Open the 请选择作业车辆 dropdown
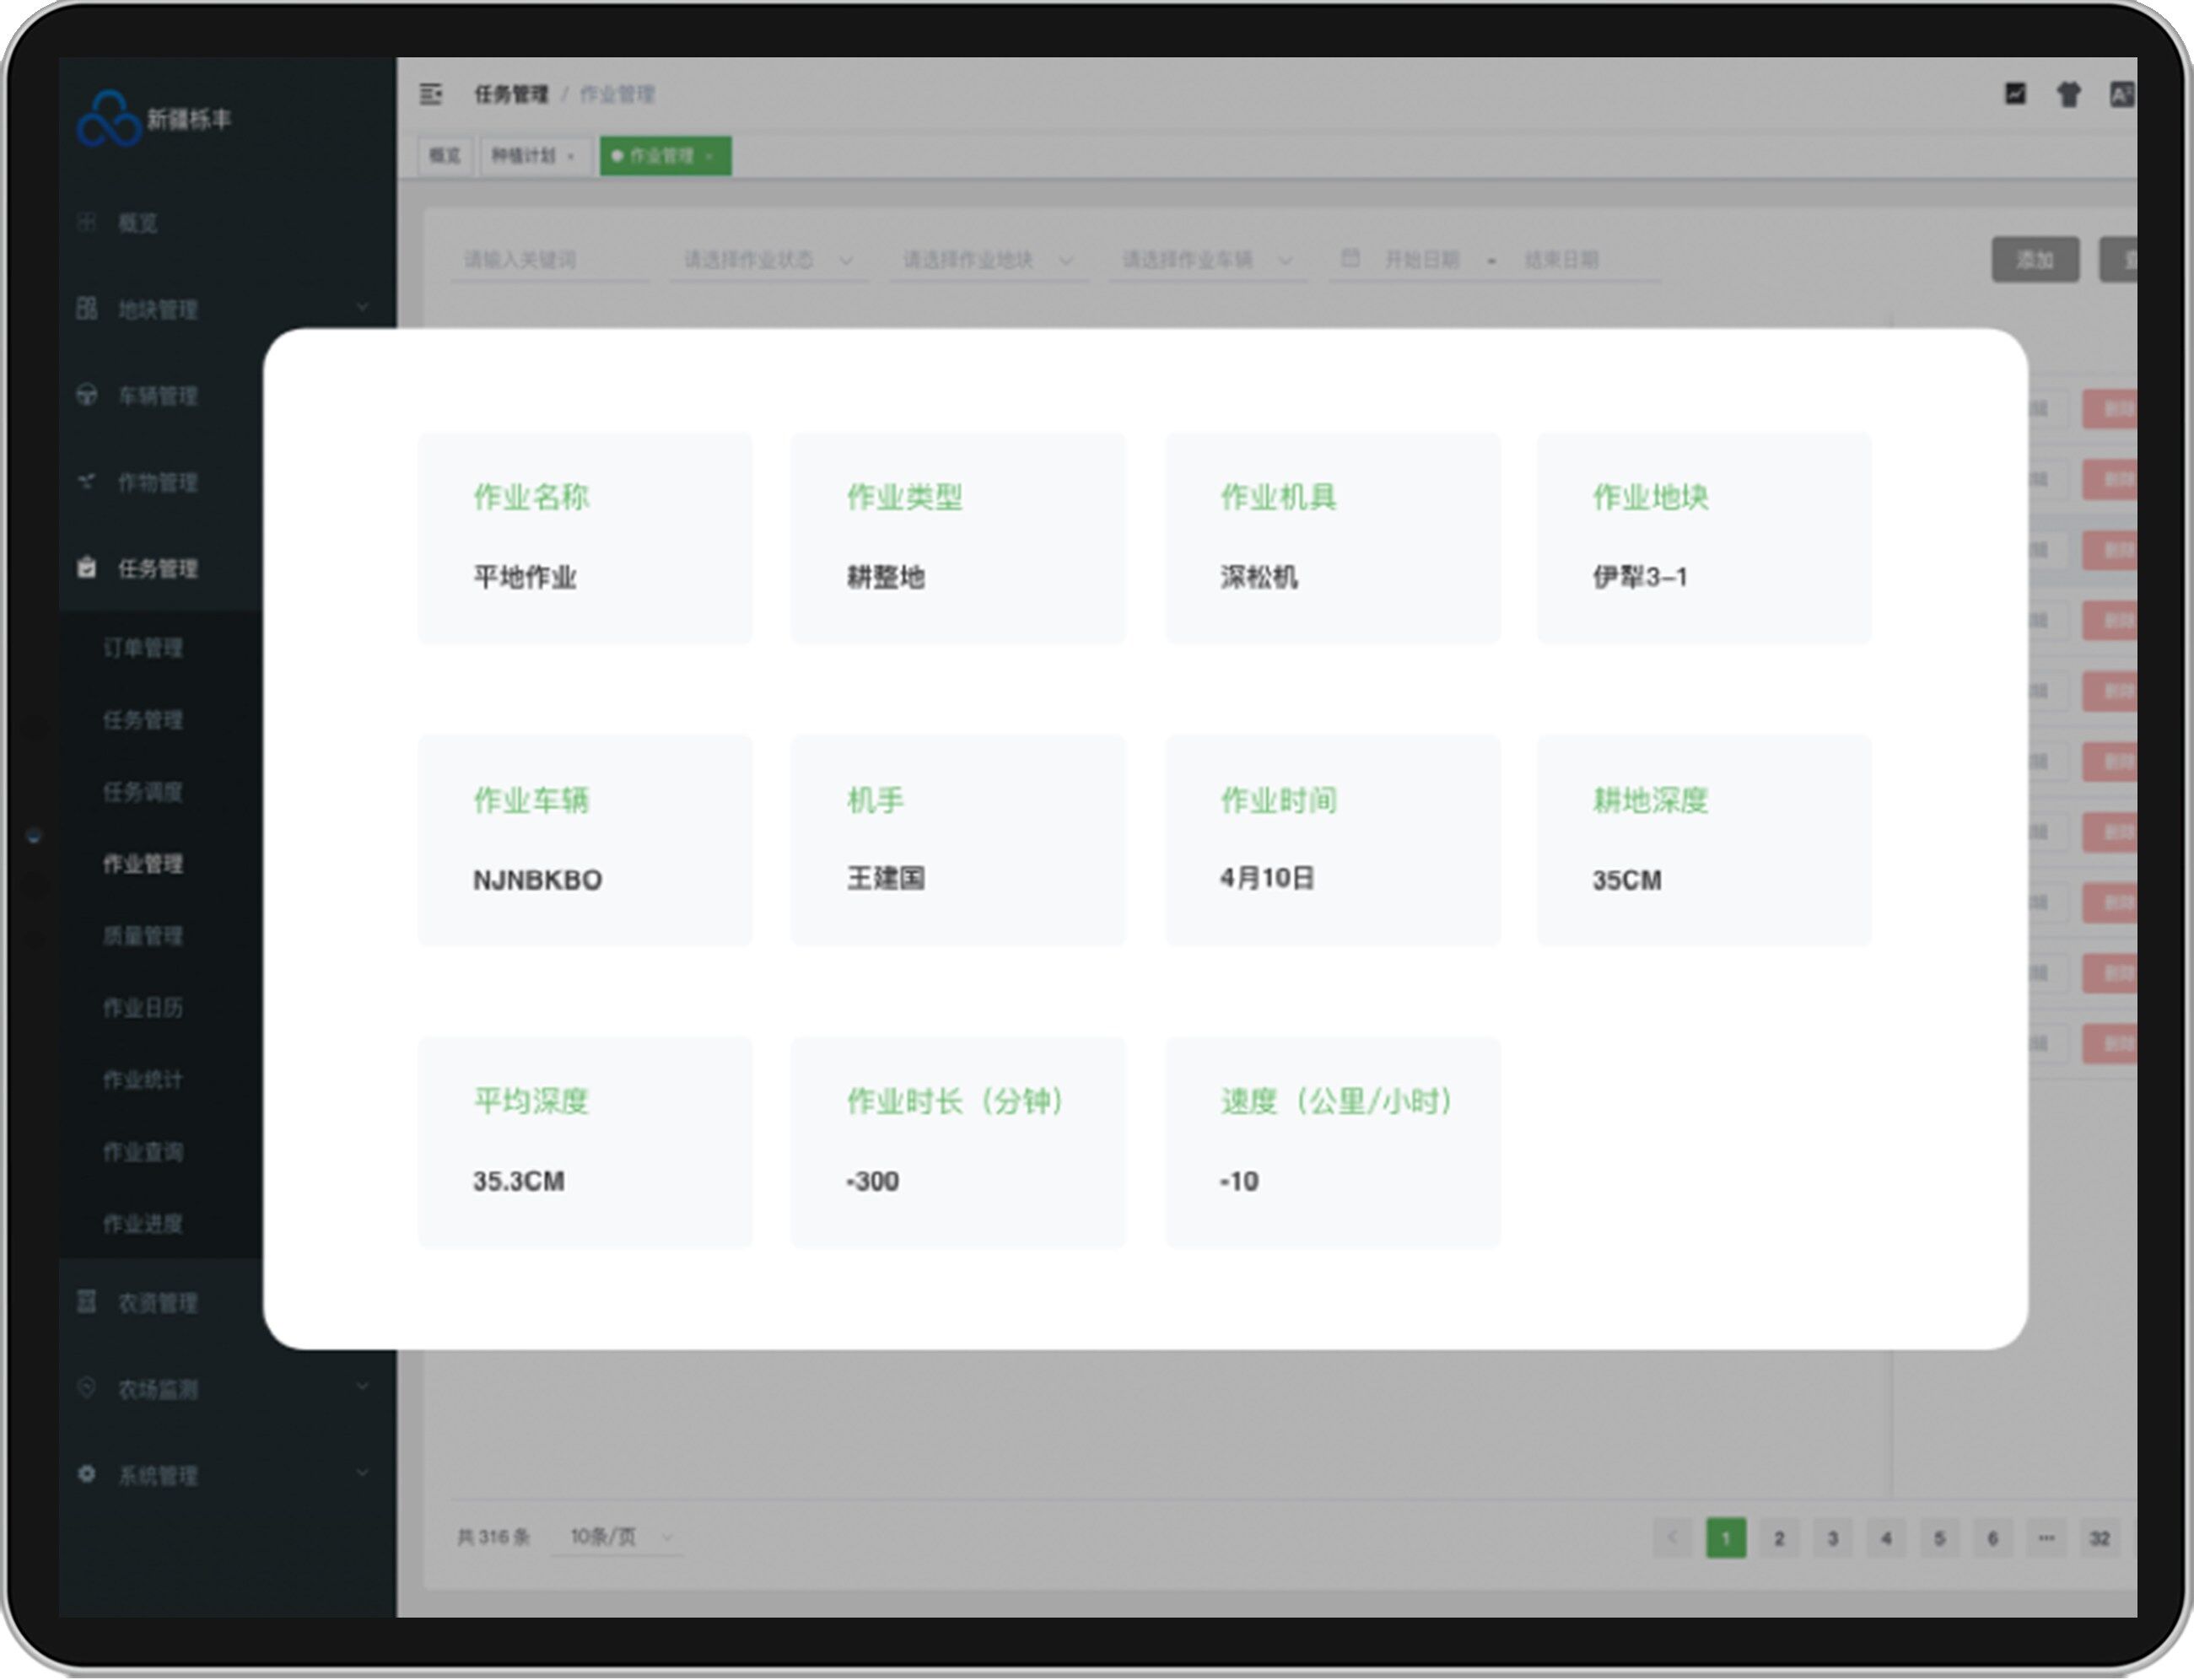2194x1680 pixels. tap(1206, 260)
